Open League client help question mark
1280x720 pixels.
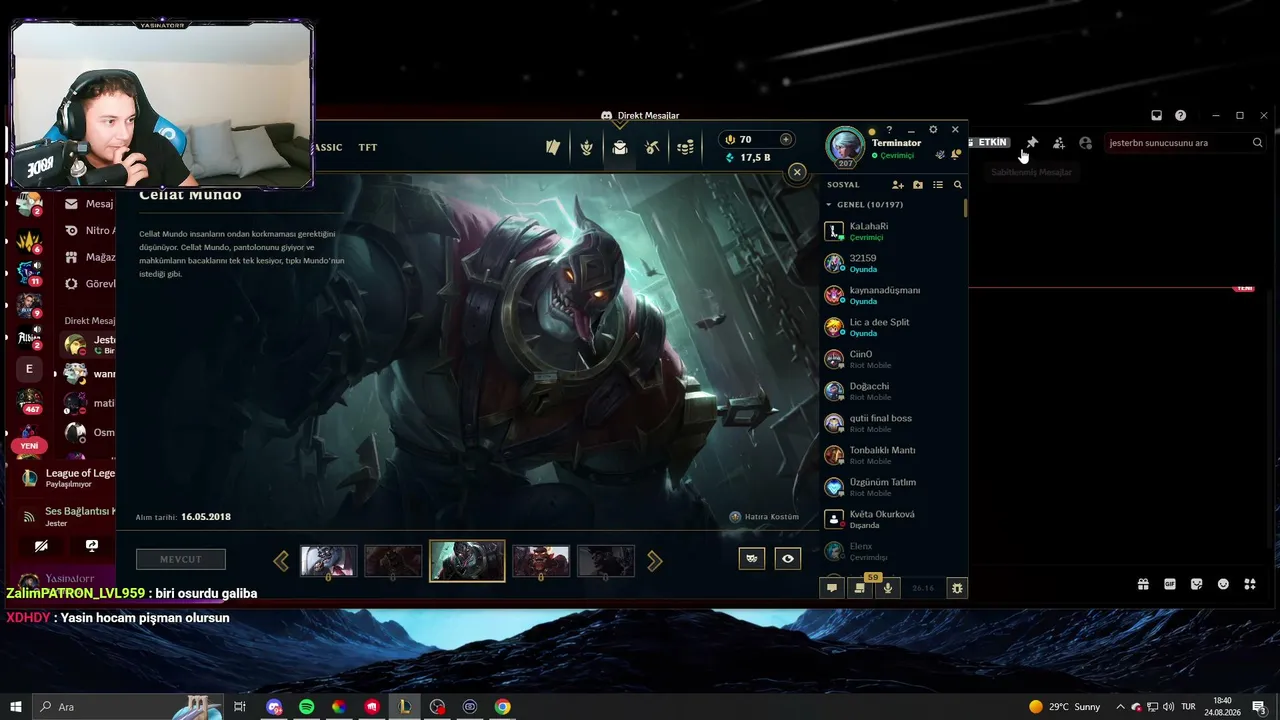click(x=889, y=130)
